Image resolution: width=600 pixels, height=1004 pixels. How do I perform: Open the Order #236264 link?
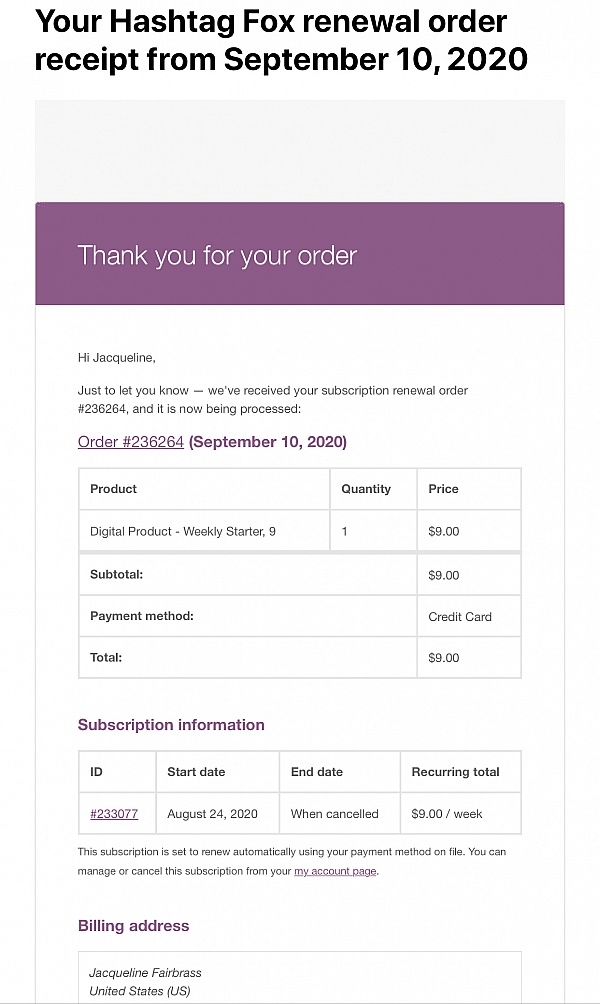point(131,442)
